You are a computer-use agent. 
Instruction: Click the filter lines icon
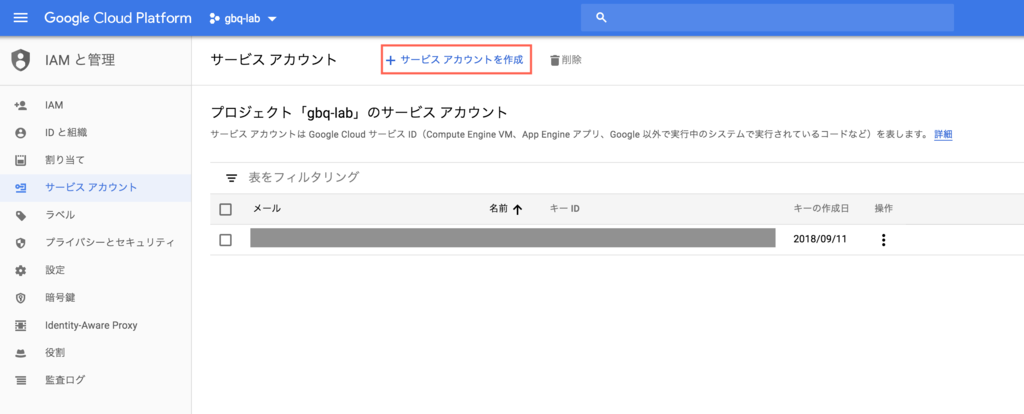click(x=231, y=178)
